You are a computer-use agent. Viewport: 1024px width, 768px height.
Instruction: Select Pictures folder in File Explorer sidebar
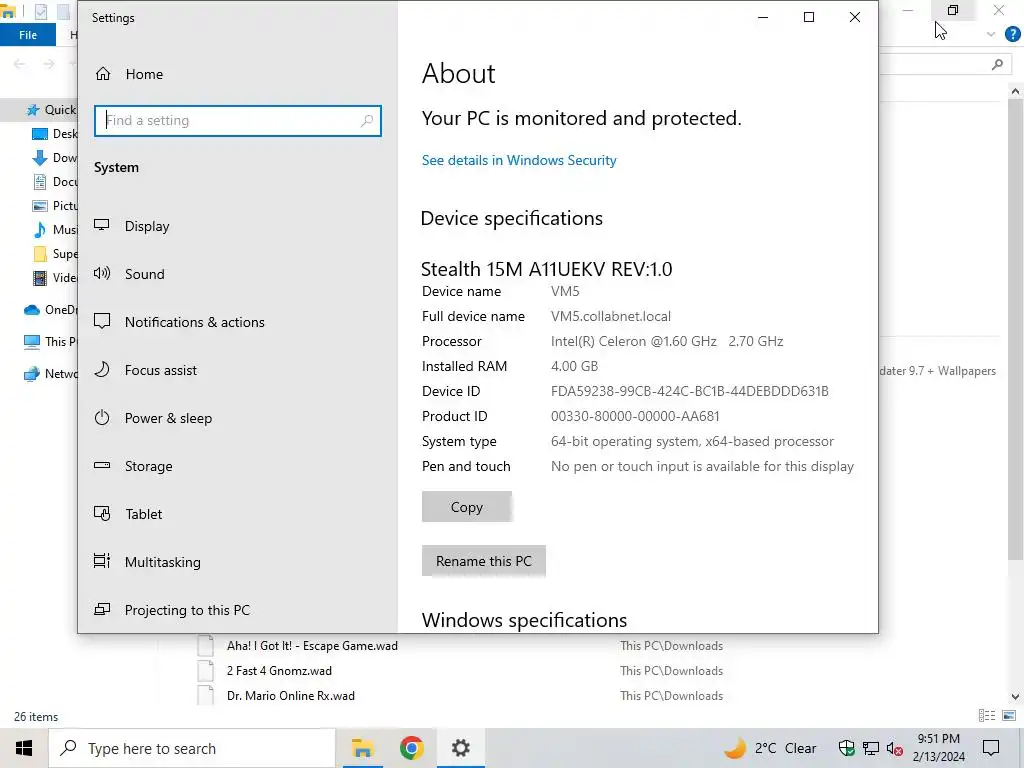[x=55, y=206]
